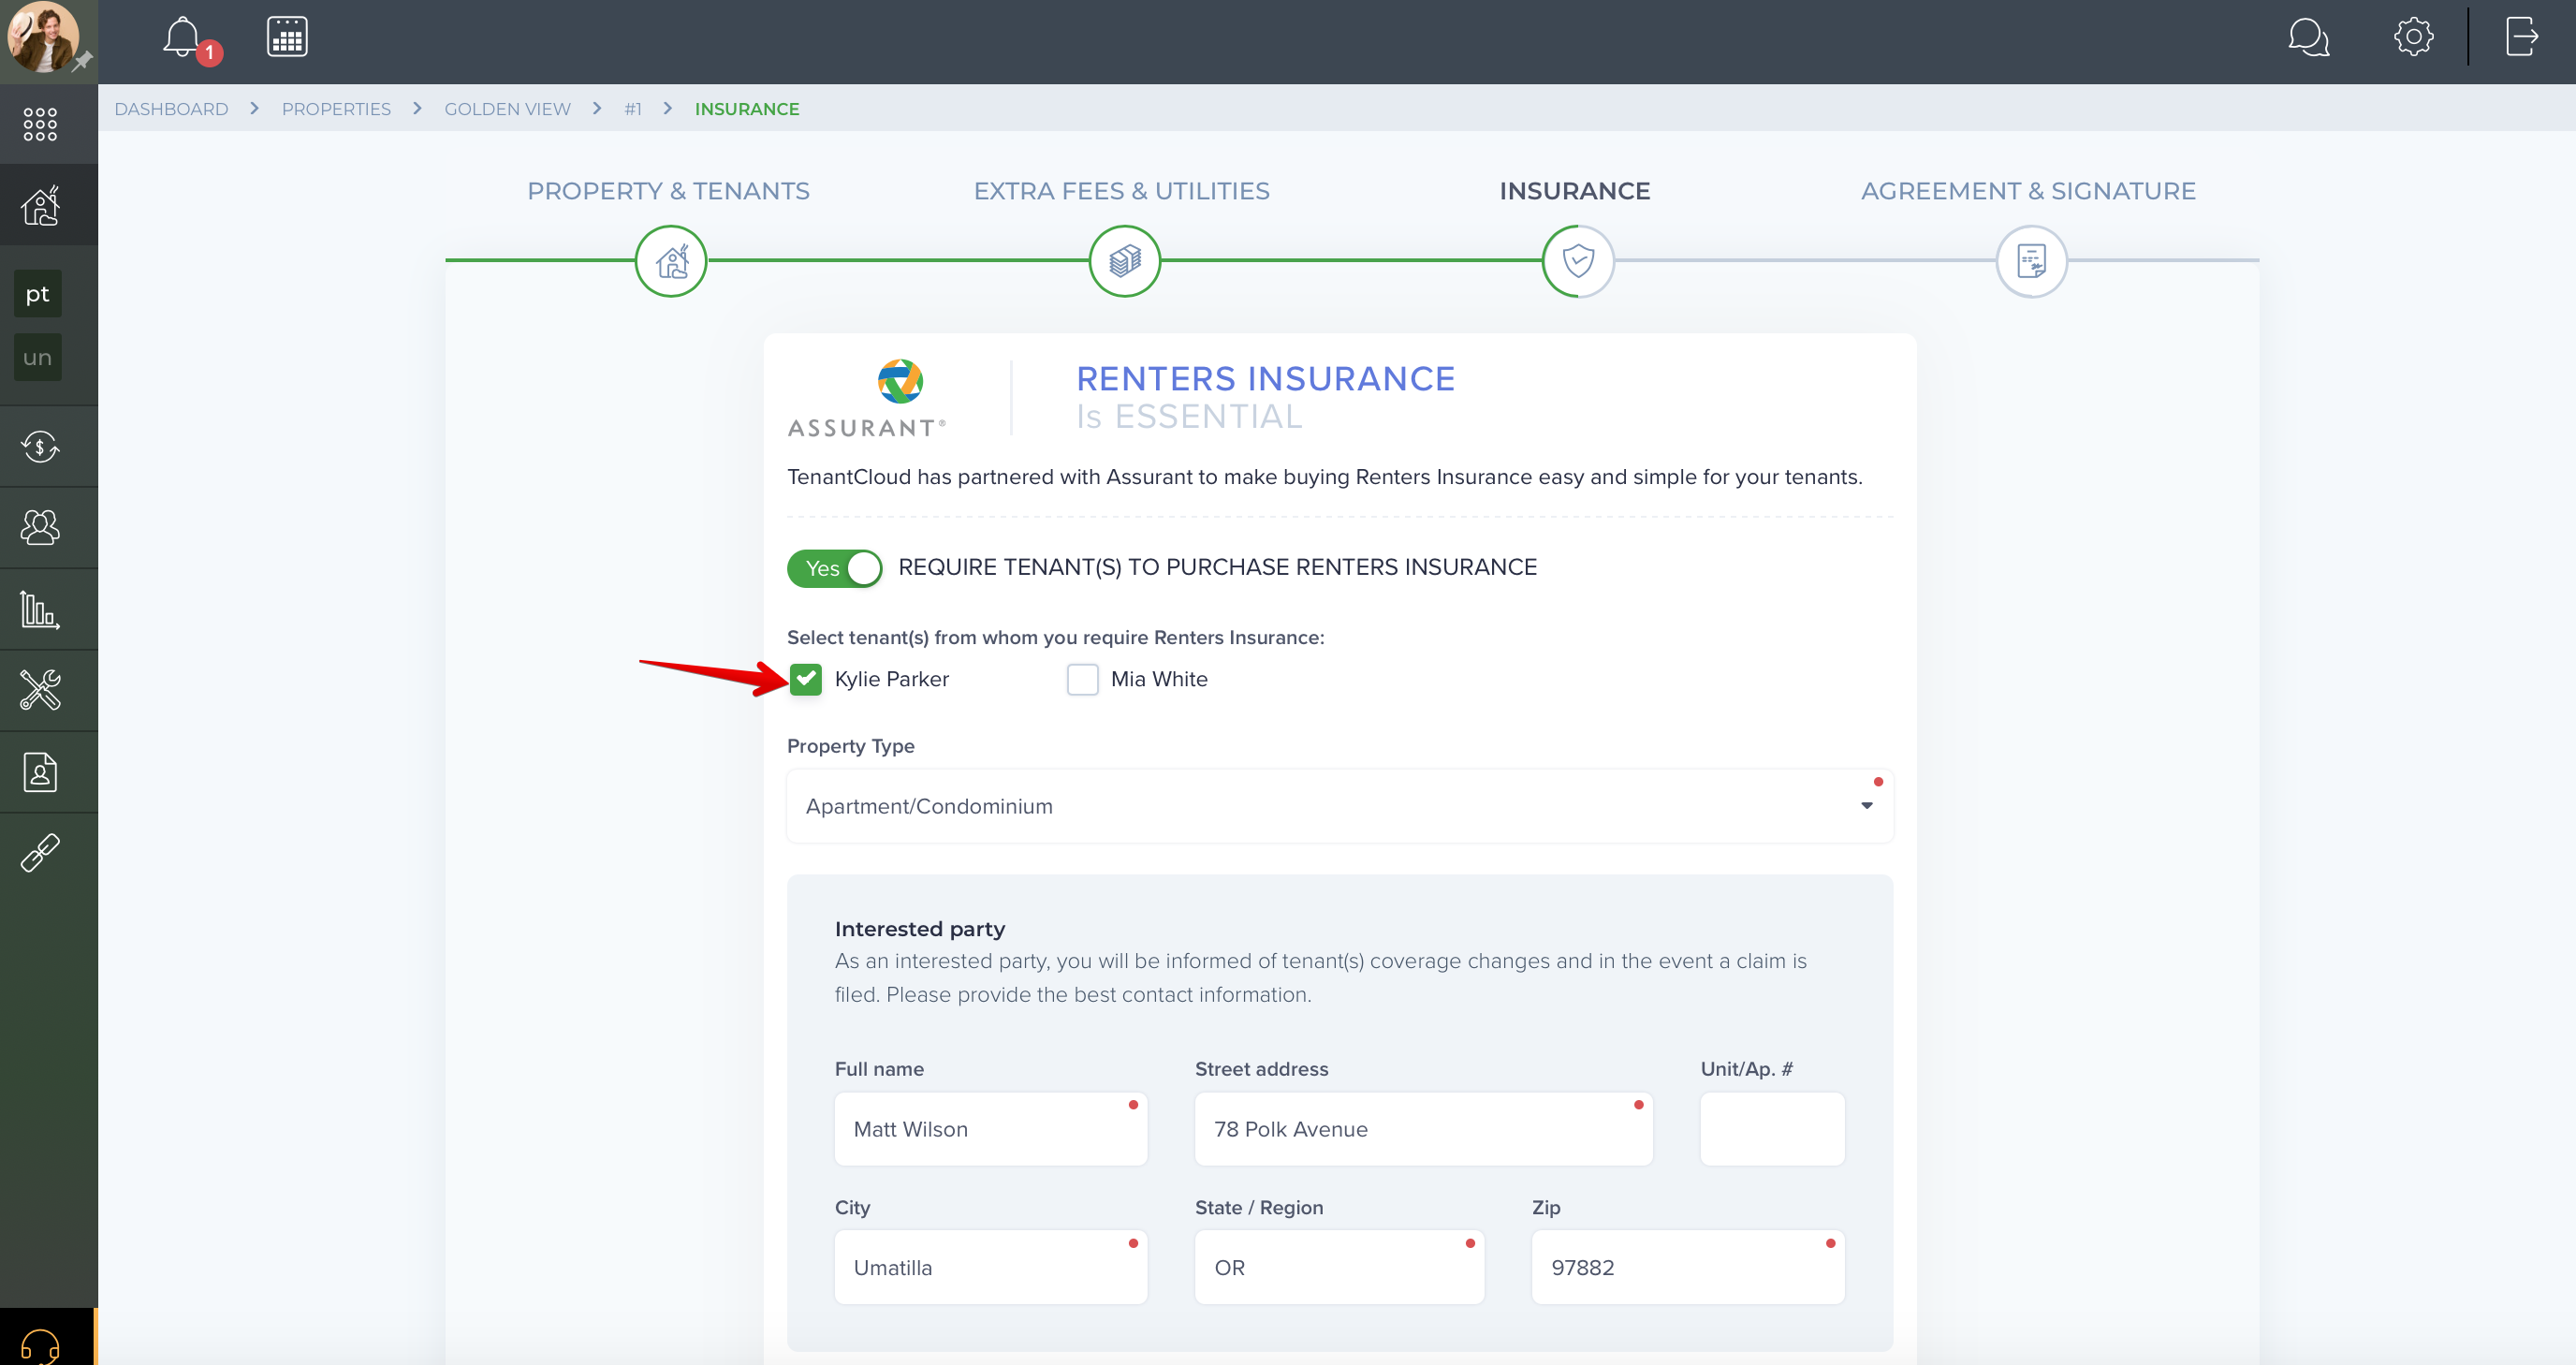Click the 'Mia White' tenant label
Viewport: 2576px width, 1365px height.
(1159, 679)
